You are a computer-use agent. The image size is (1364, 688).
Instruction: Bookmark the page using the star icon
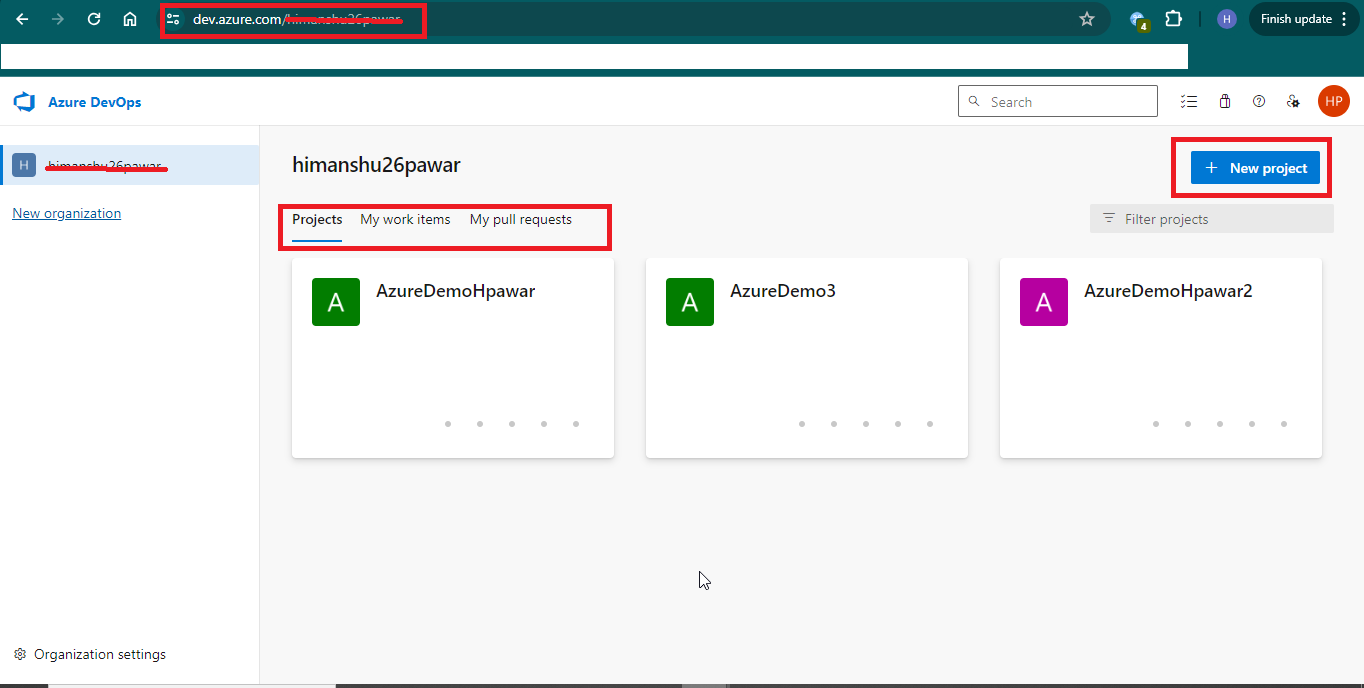pyautogui.click(x=1086, y=18)
